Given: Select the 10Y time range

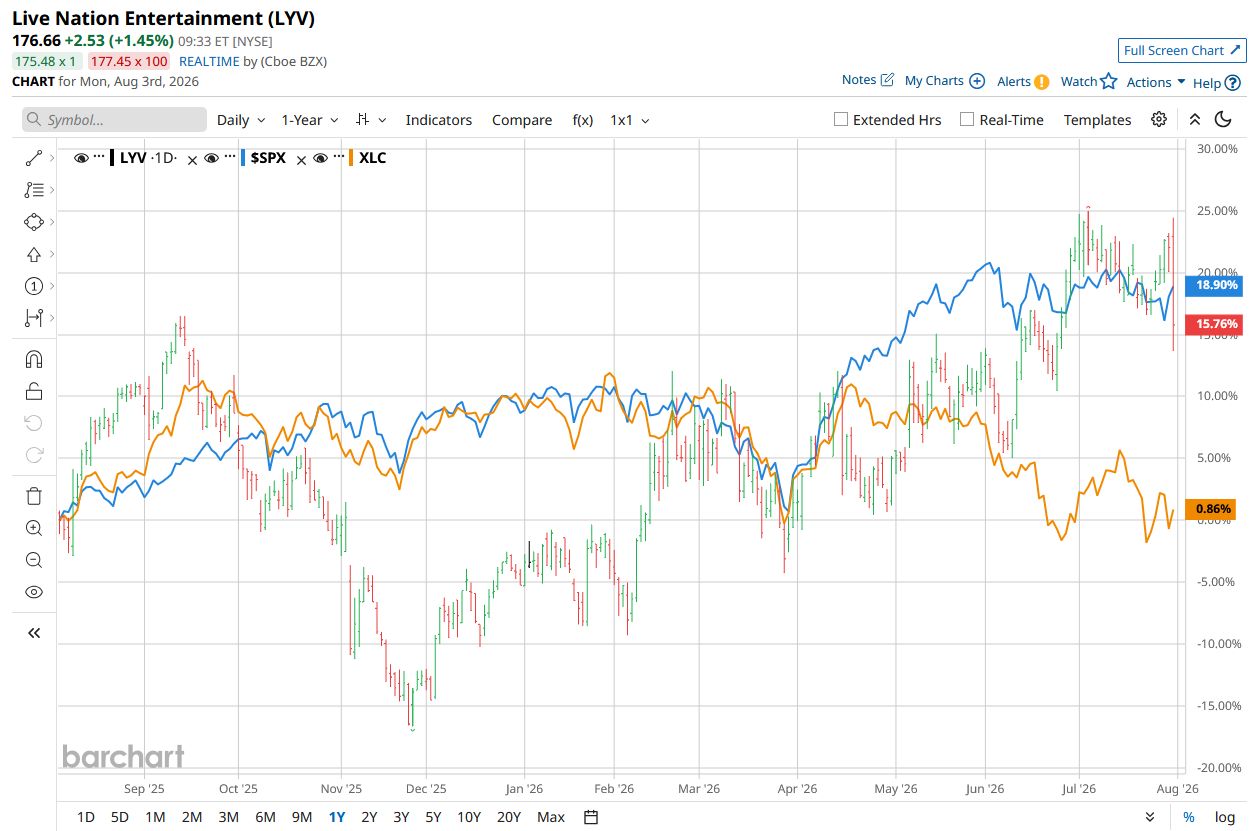Looking at the screenshot, I should 468,817.
